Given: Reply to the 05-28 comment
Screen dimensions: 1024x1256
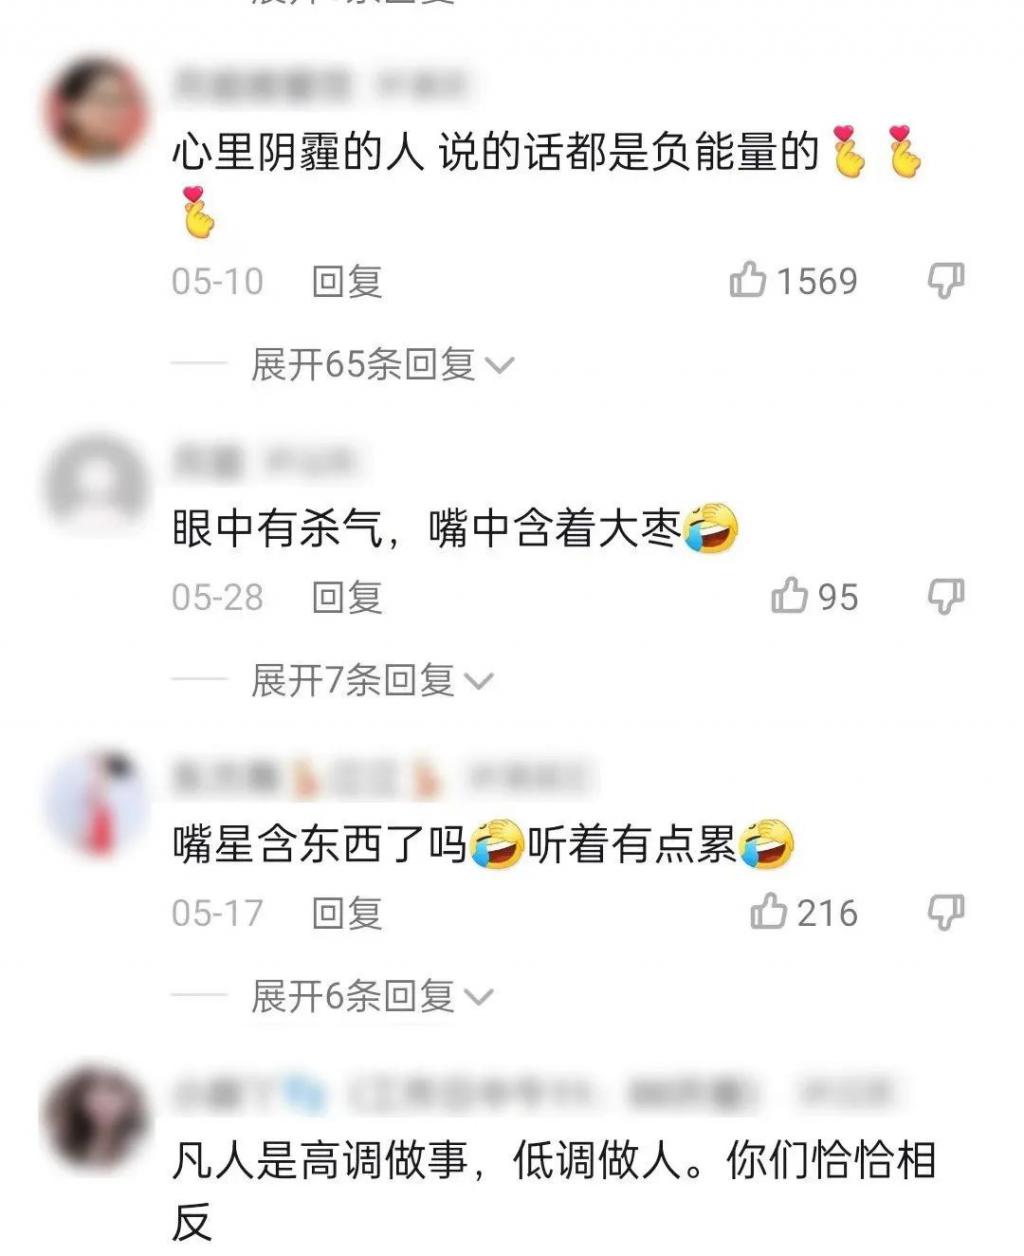Looking at the screenshot, I should [347, 597].
